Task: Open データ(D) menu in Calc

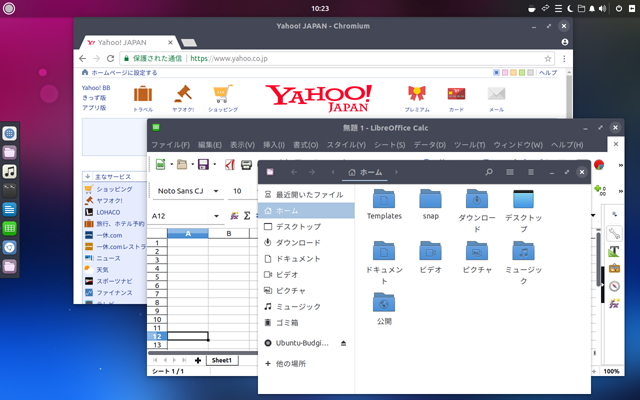Action: coord(429,145)
